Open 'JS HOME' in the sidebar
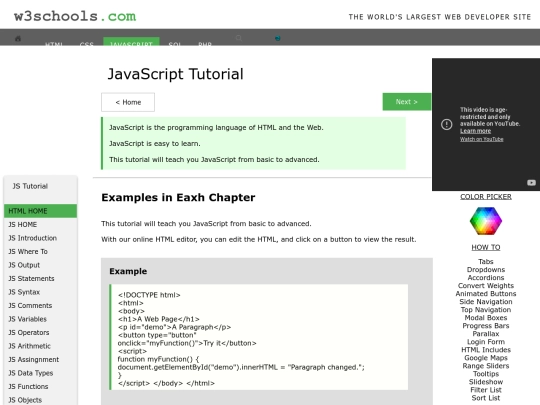Image resolution: width=540 pixels, height=405 pixels. pyautogui.click(x=41, y=225)
